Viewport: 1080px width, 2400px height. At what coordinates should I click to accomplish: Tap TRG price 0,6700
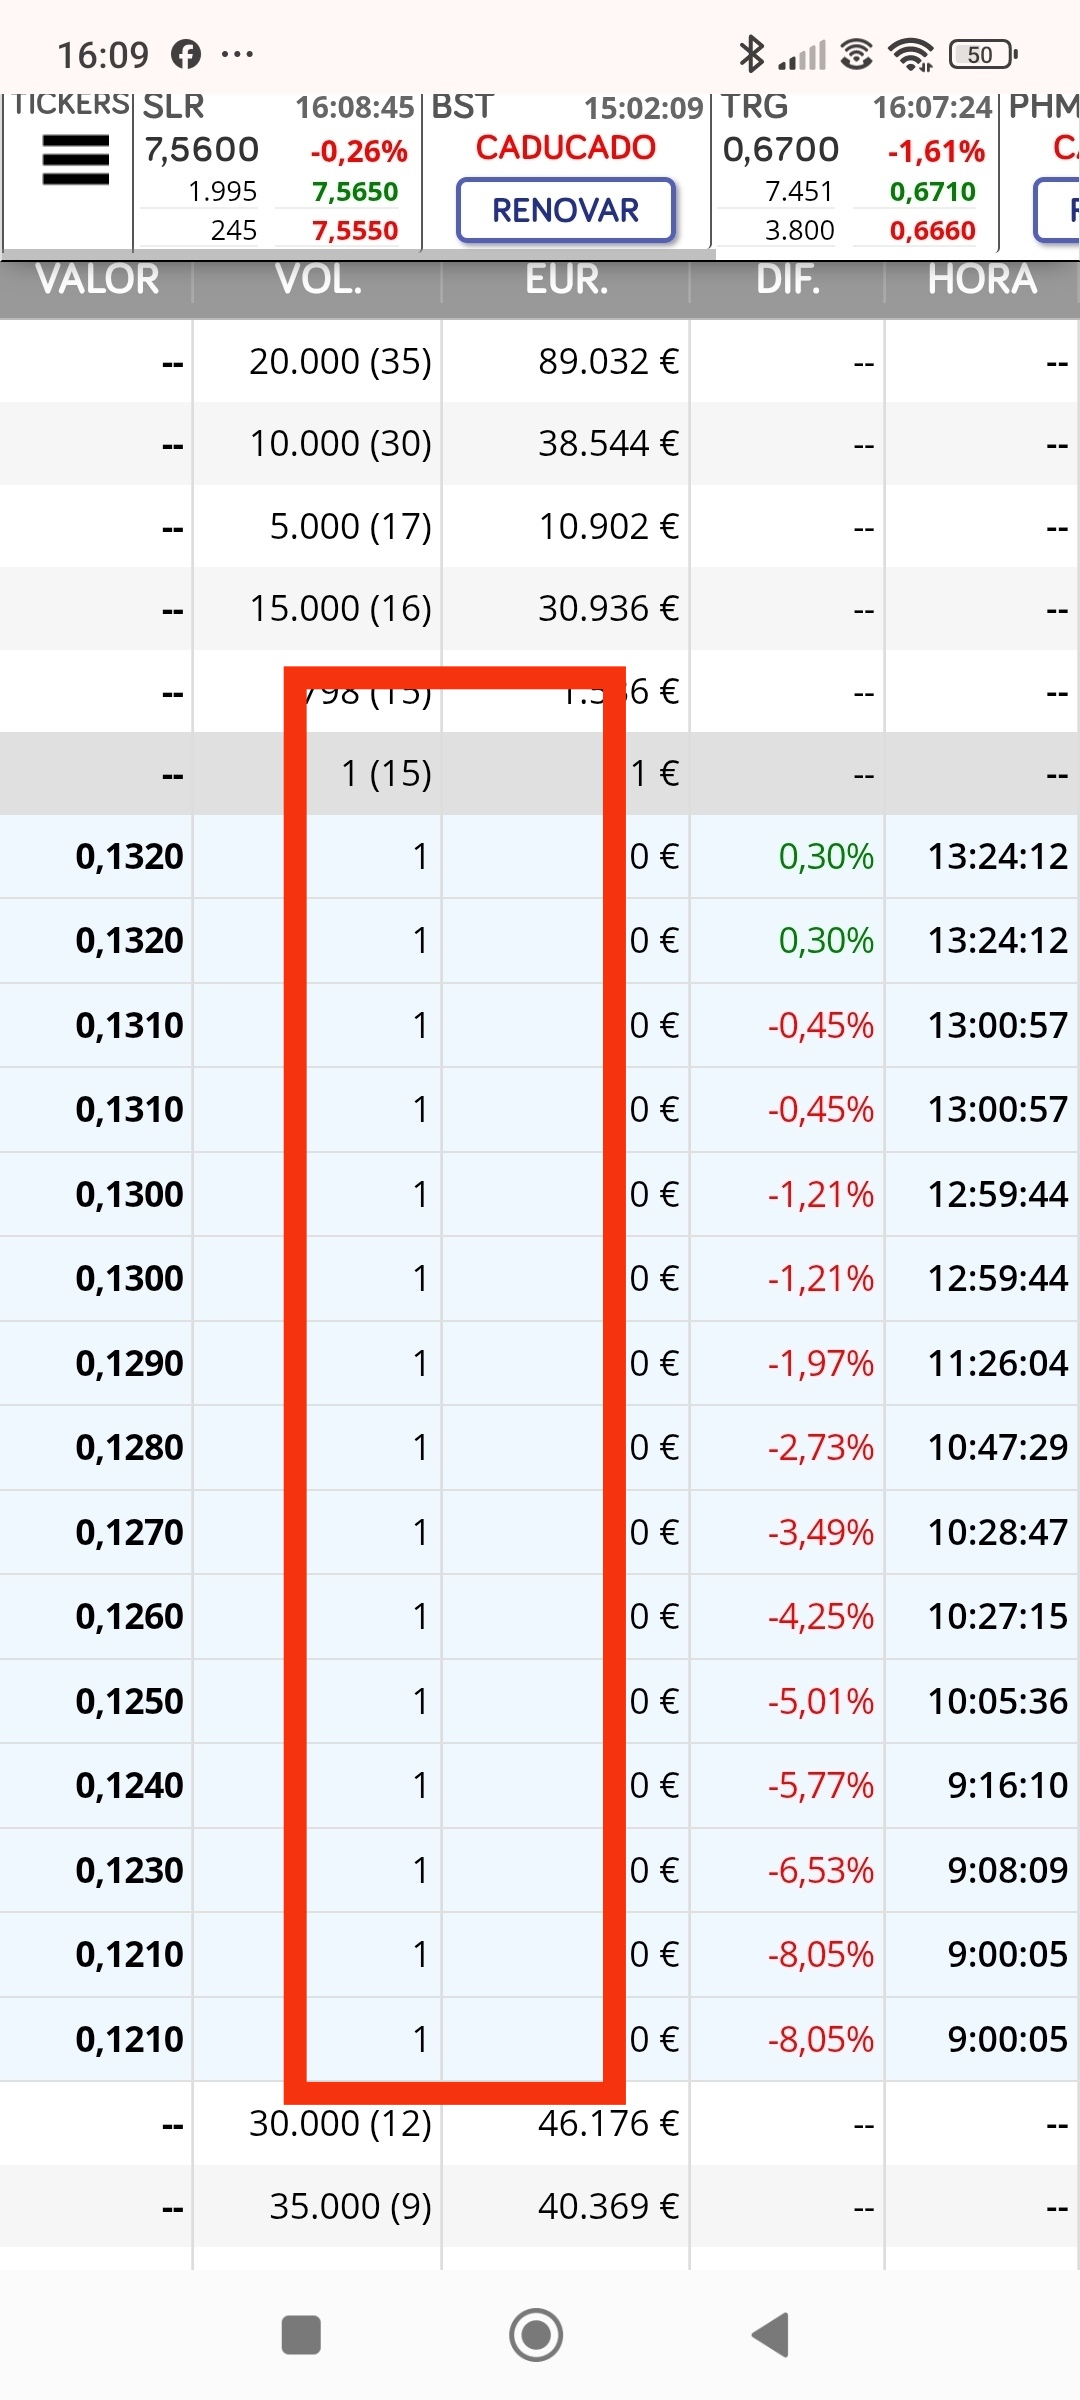pos(781,150)
